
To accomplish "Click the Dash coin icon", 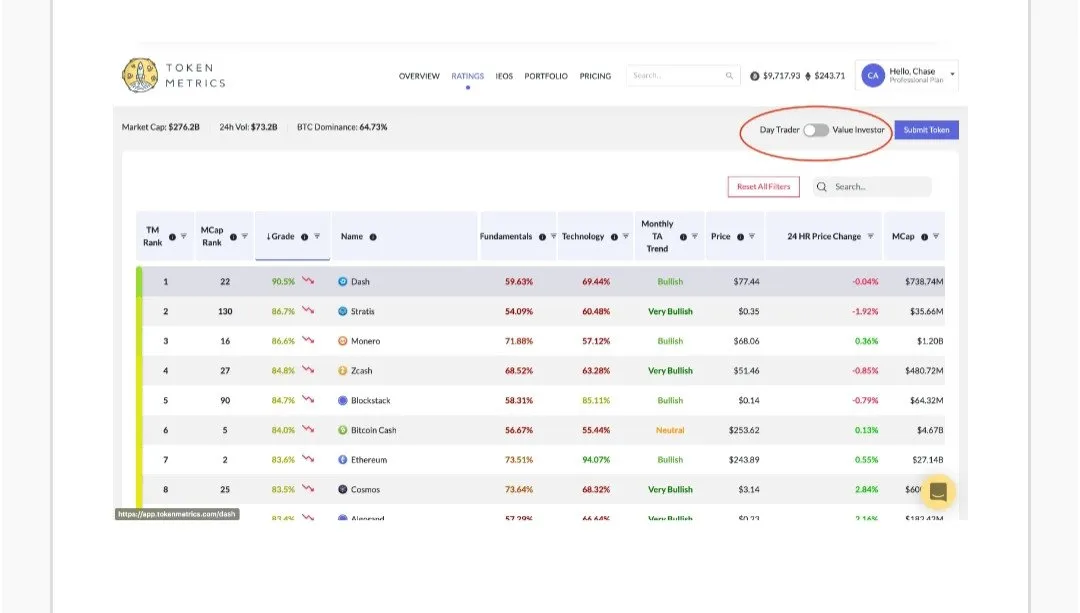I will 342,282.
